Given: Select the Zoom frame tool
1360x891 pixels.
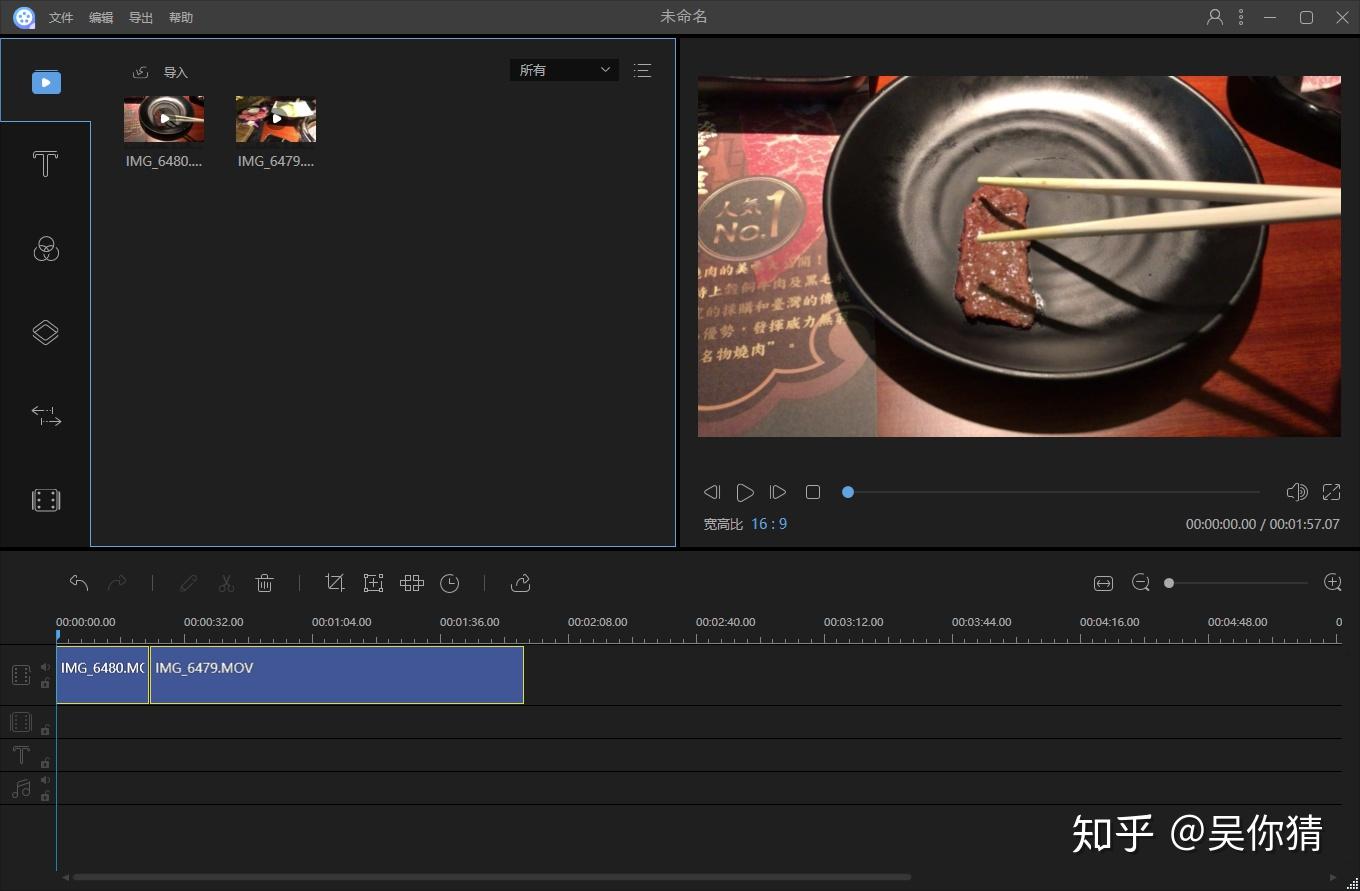Looking at the screenshot, I should 373,583.
